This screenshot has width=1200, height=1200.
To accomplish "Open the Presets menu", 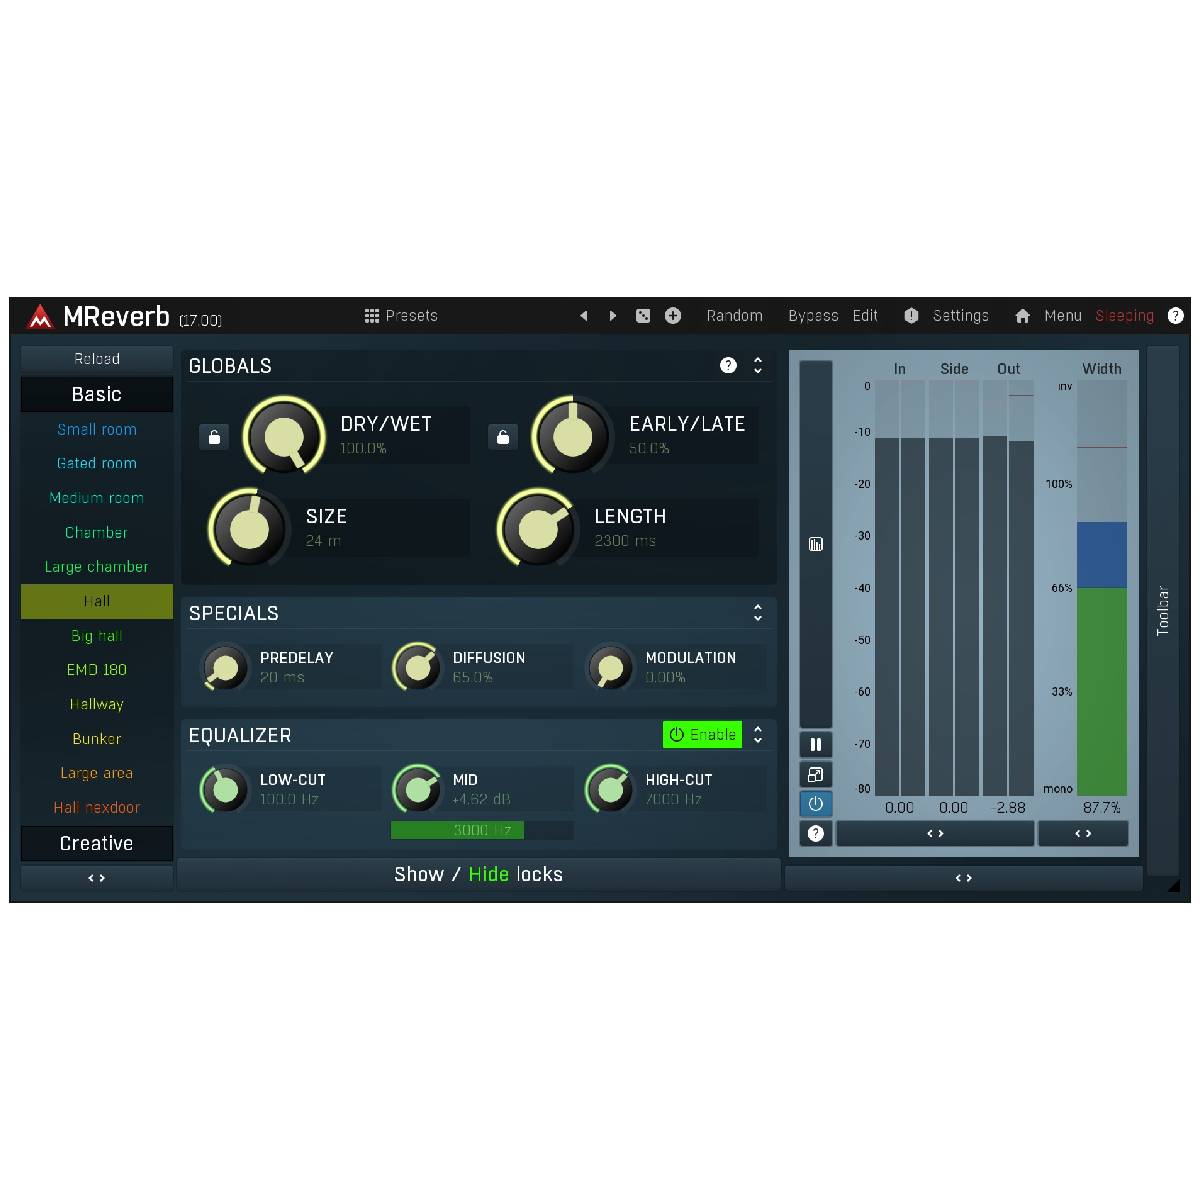I will pos(401,316).
